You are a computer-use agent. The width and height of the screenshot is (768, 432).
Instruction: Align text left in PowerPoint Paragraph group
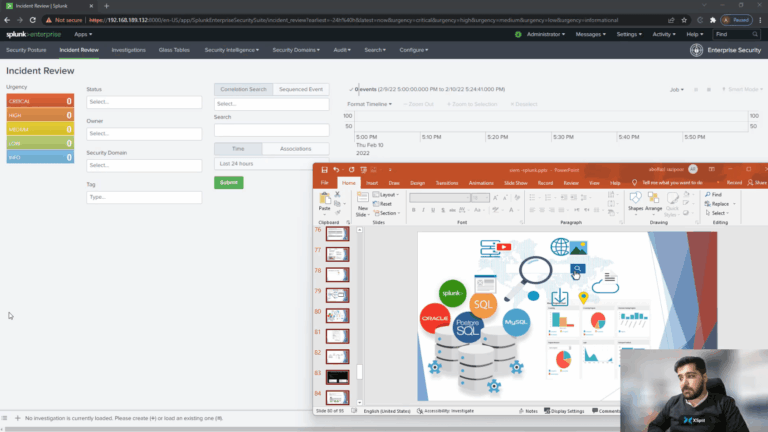532,210
